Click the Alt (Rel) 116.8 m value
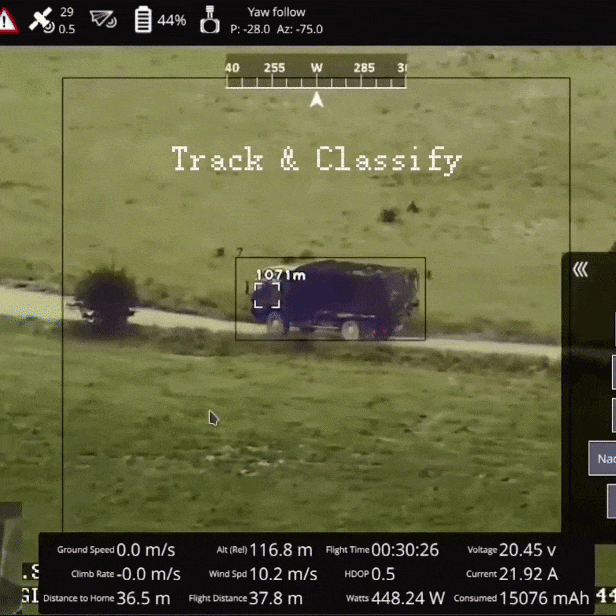This screenshot has width=616, height=616. 281,550
